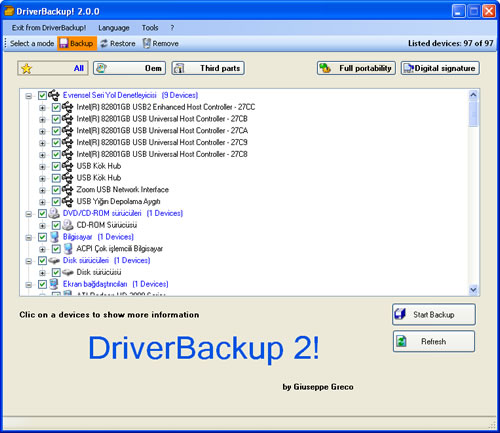
Task: Toggle the Digital signature filter button
Action: pos(440,68)
